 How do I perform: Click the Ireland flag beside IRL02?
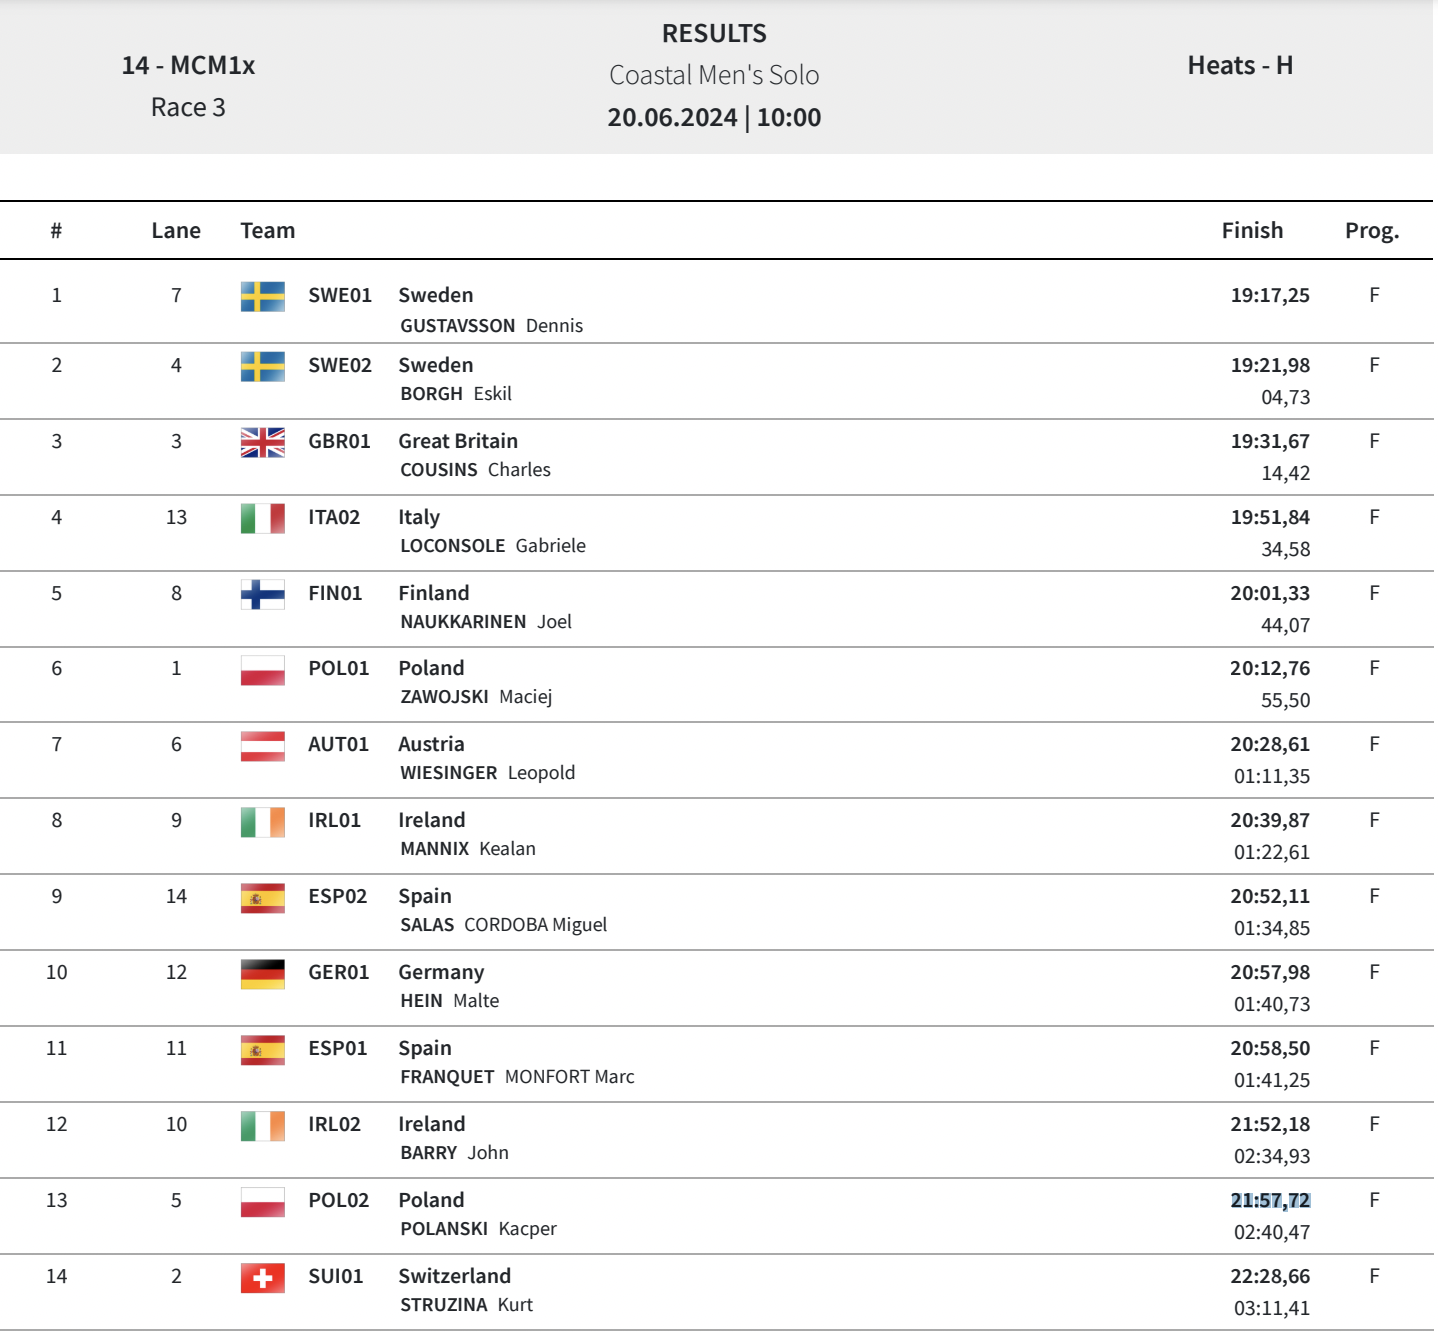click(262, 1125)
